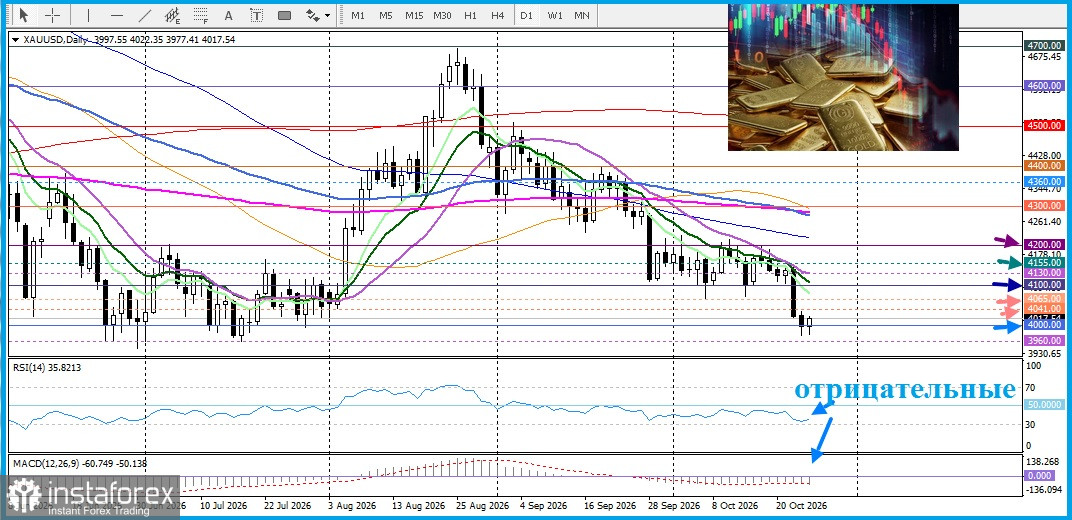This screenshot has height=520, width=1072.
Task: Click the MACD(12,26,9) indicator label
Action: click(x=80, y=464)
